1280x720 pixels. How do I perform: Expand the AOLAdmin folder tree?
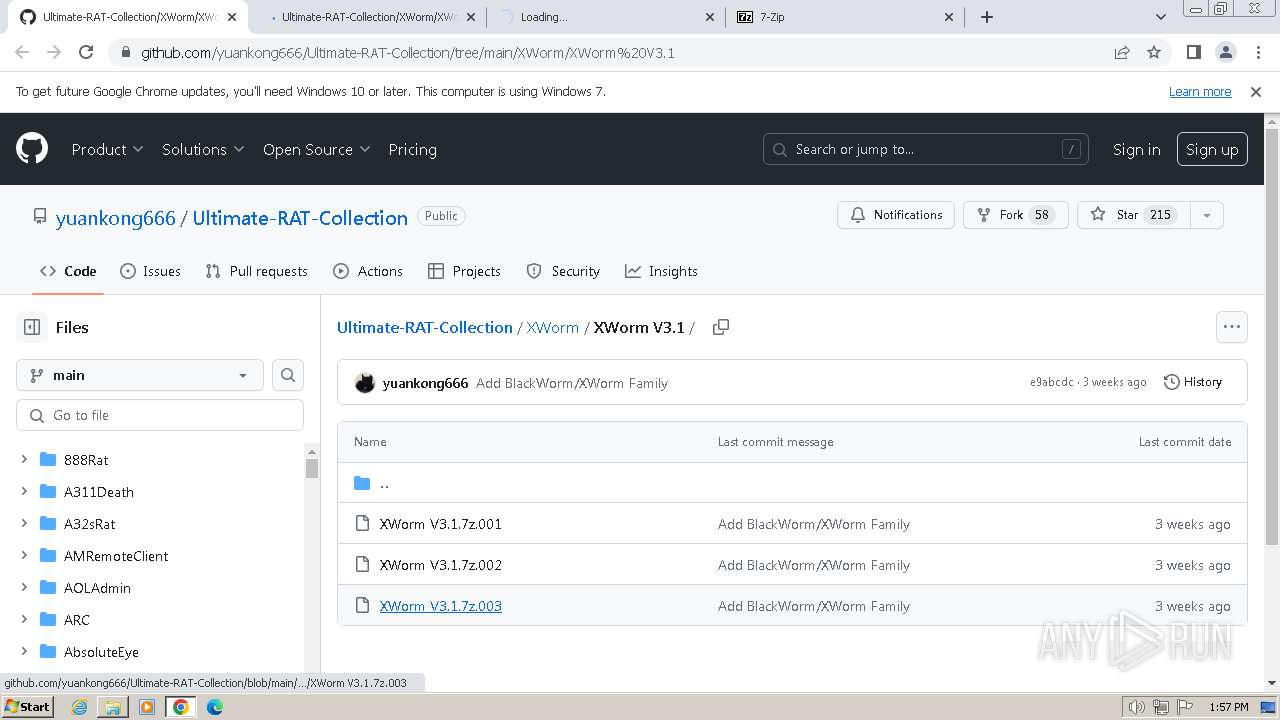(24, 588)
